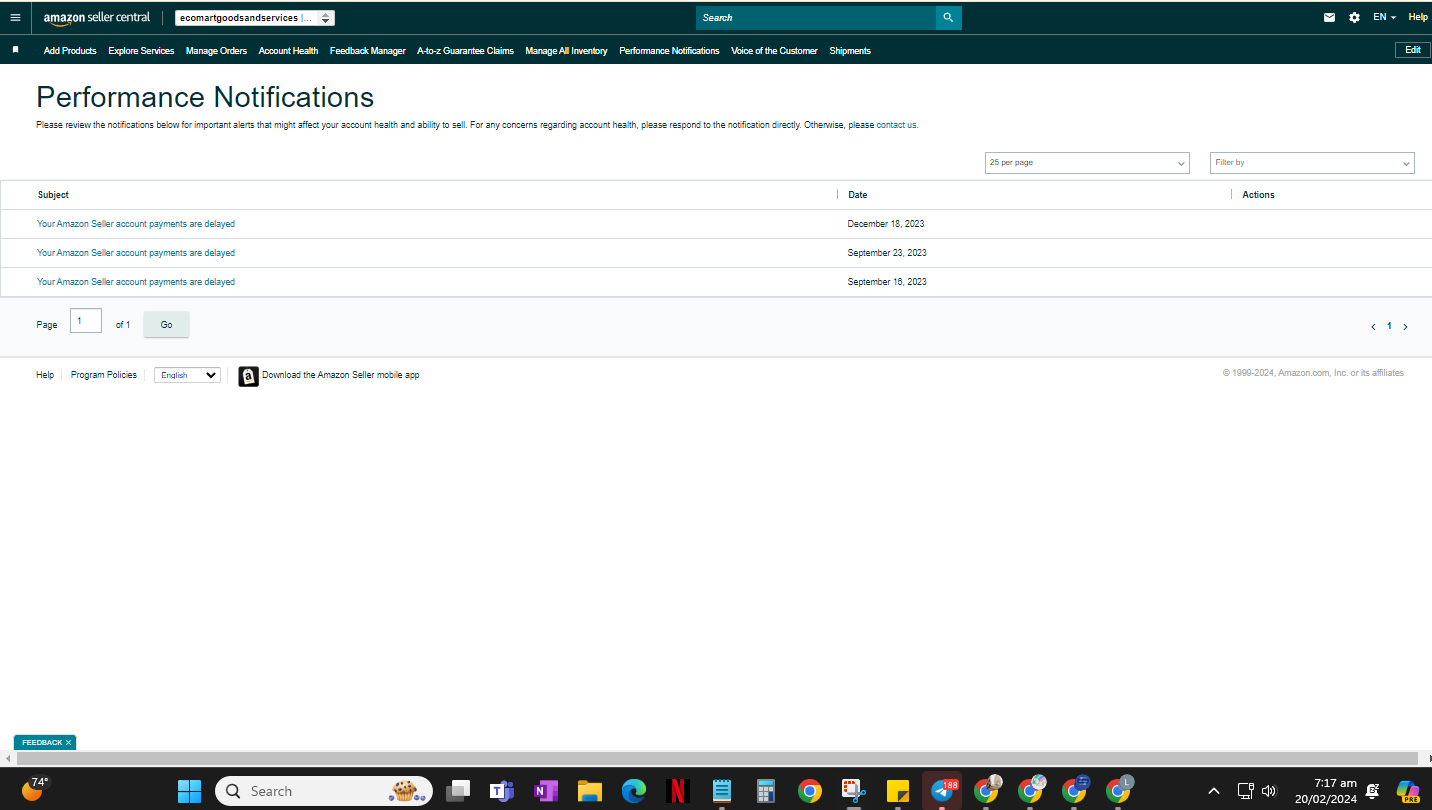Image resolution: width=1432 pixels, height=810 pixels.
Task: Click the horizontal scrollbar at page bottom
Action: [715, 759]
